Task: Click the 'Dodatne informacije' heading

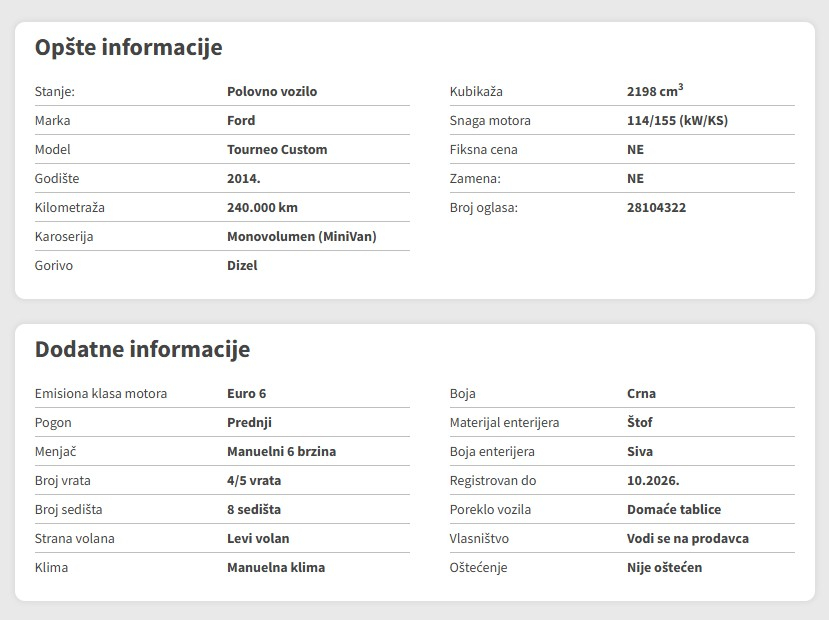Action: pyautogui.click(x=142, y=349)
